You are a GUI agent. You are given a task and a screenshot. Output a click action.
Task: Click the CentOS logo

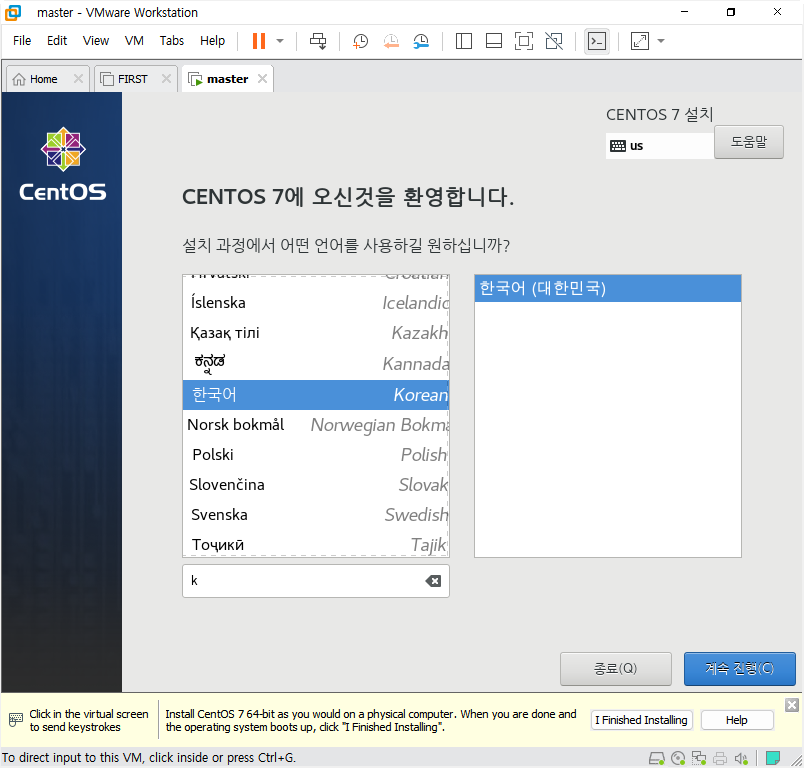pos(63,164)
